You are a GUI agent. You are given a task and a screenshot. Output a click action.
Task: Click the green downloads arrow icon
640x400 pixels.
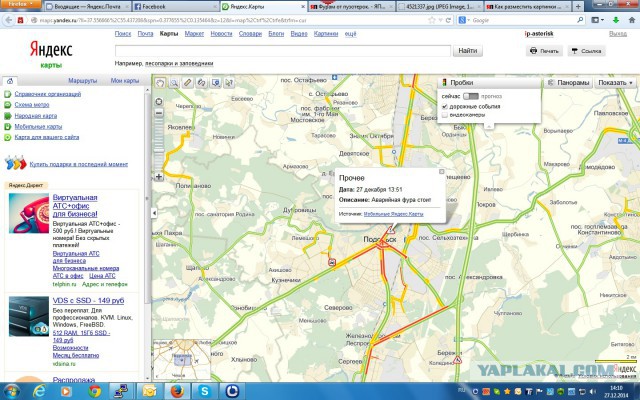(x=616, y=20)
